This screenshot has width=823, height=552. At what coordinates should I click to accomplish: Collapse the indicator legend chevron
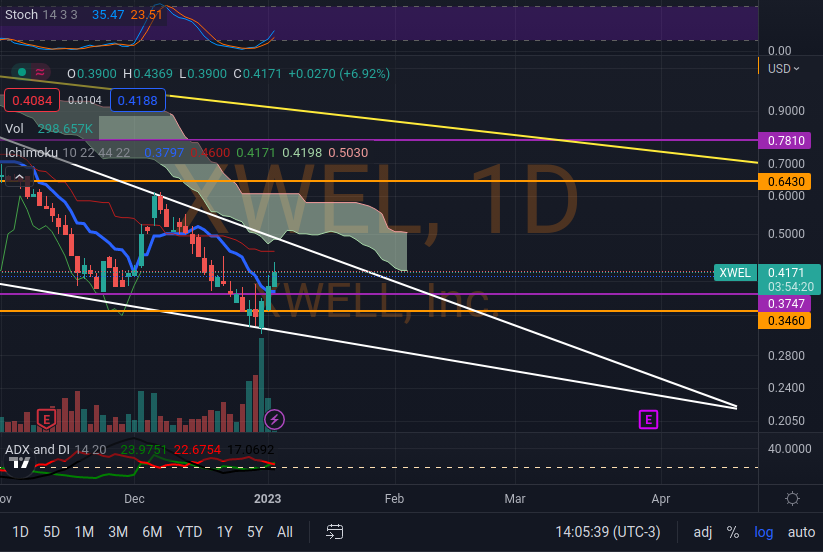[19, 177]
